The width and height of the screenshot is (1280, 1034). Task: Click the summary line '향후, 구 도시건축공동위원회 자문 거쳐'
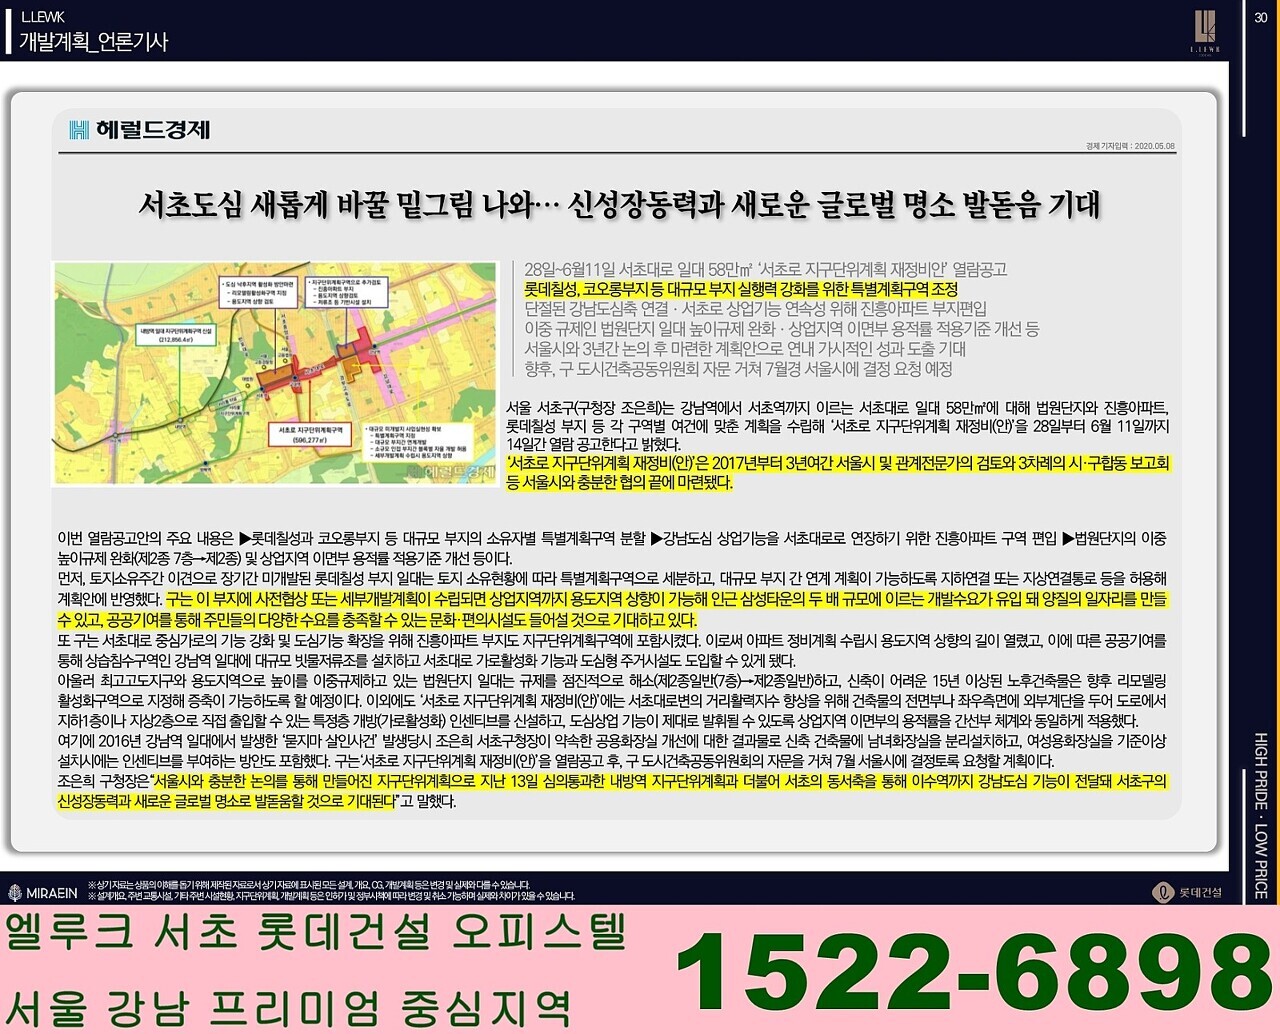738,369
